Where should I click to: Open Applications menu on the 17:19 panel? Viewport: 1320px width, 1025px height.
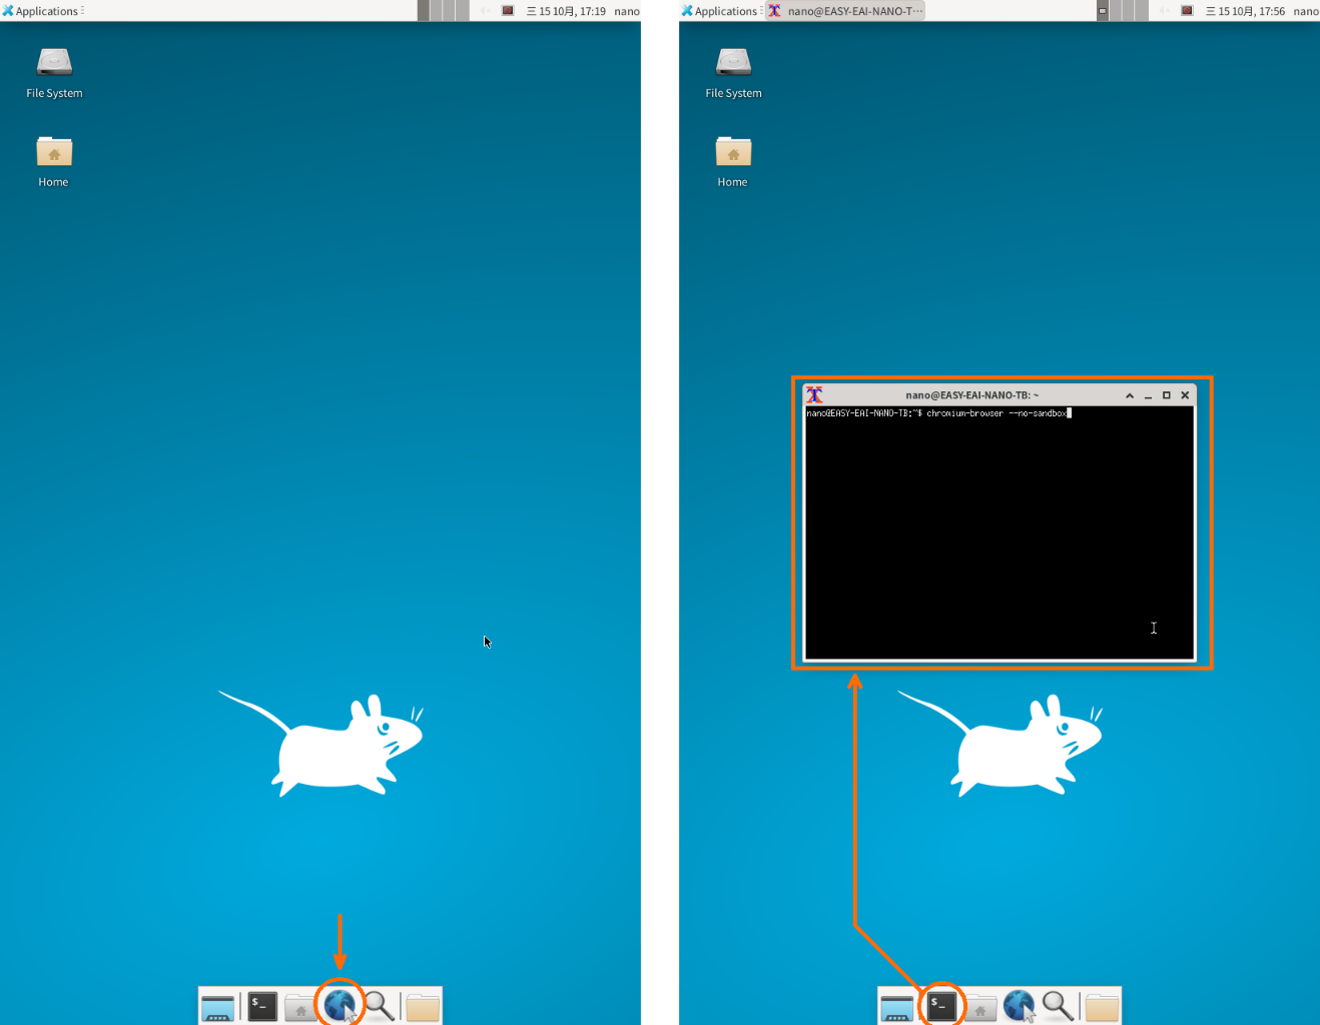[40, 11]
